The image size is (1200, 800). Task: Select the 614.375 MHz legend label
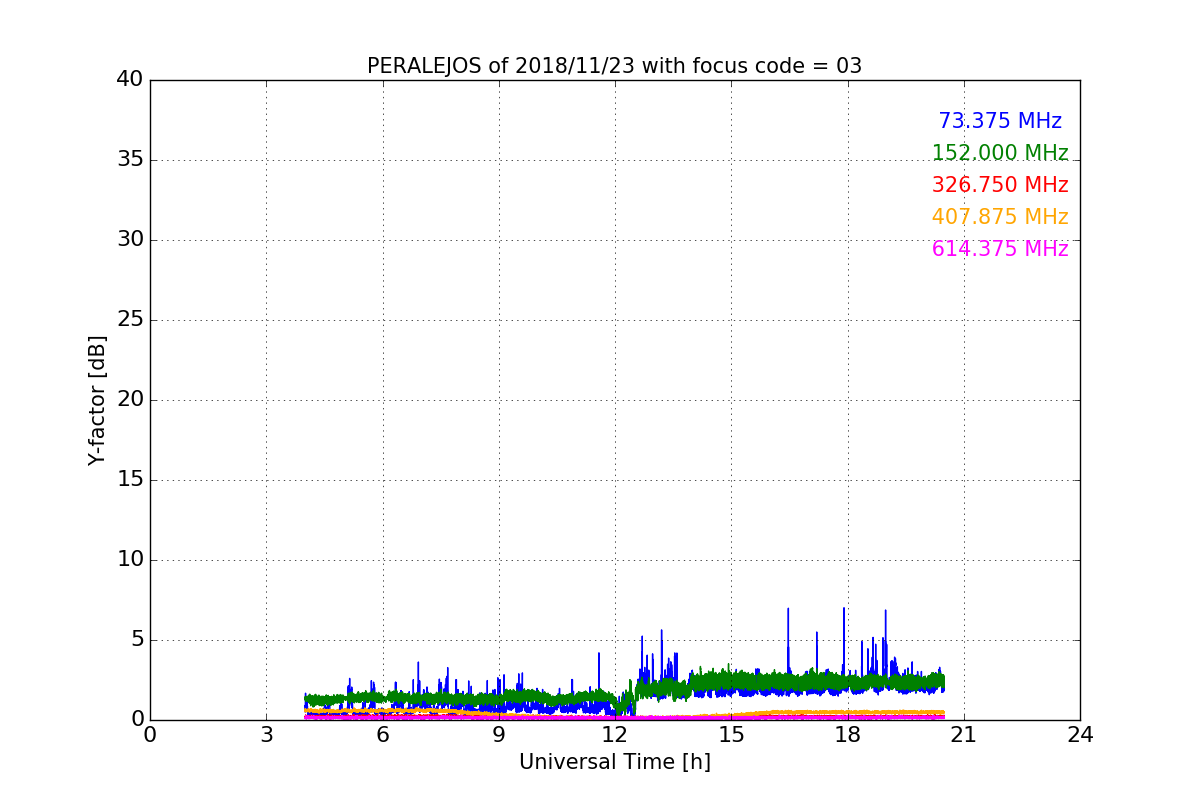1000,249
